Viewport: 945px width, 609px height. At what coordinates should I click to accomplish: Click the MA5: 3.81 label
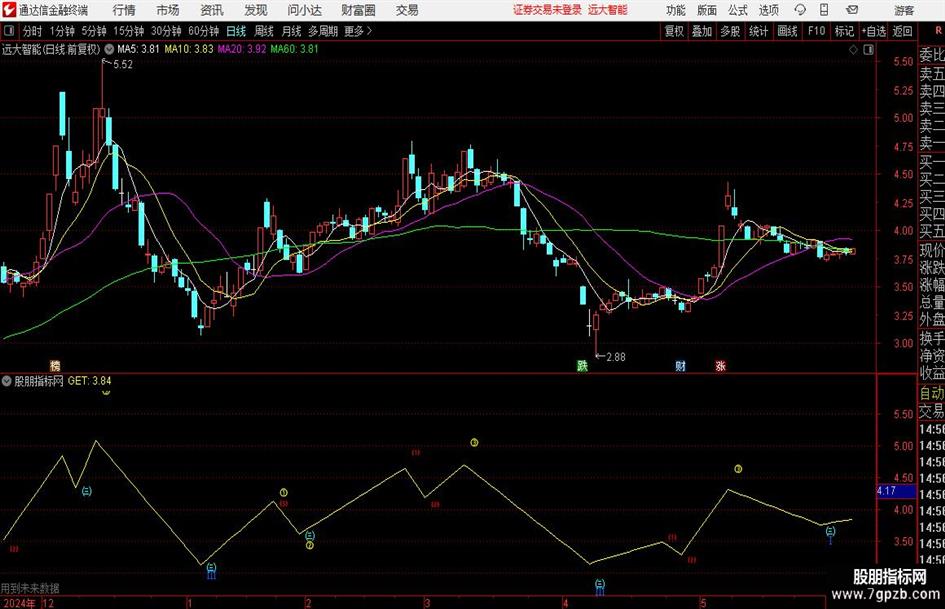138,49
